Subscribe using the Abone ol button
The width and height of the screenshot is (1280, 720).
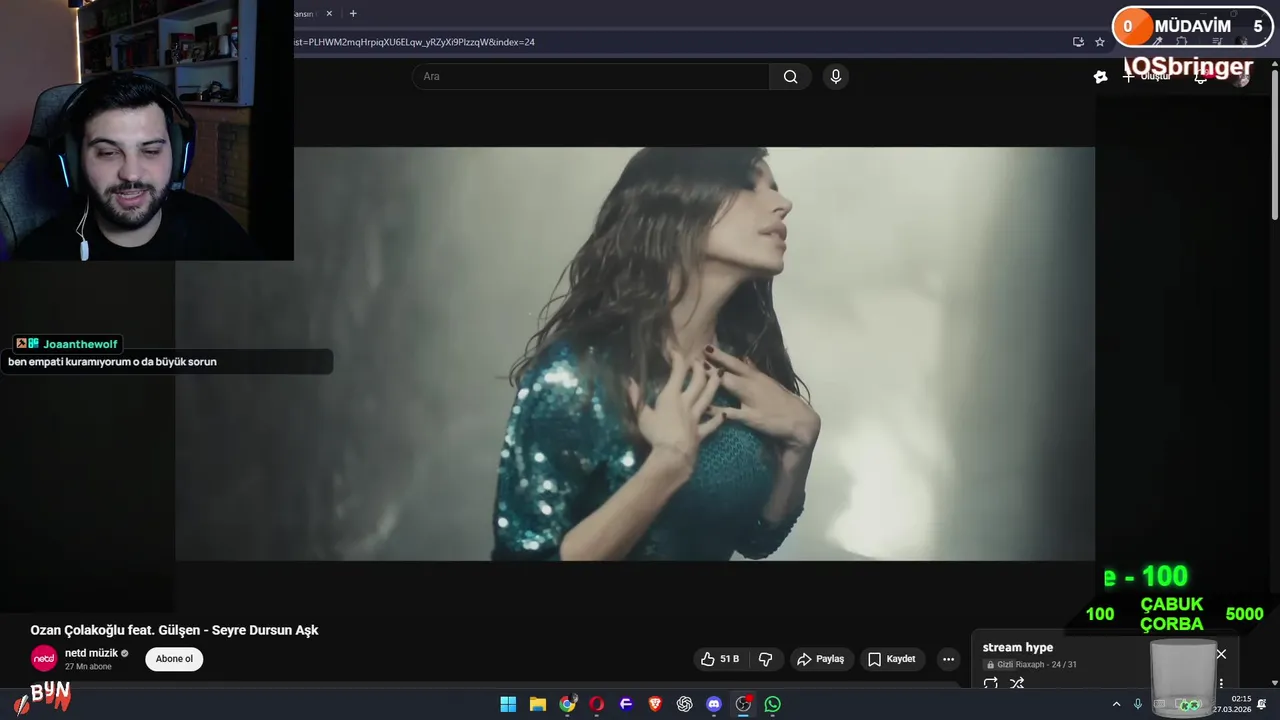(174, 659)
